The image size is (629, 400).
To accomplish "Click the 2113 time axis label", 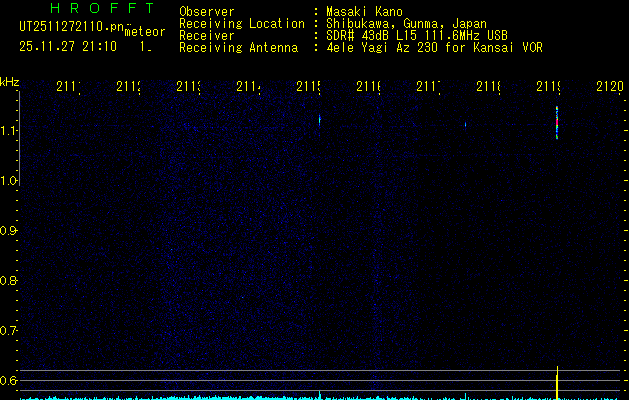I will click(x=189, y=86).
